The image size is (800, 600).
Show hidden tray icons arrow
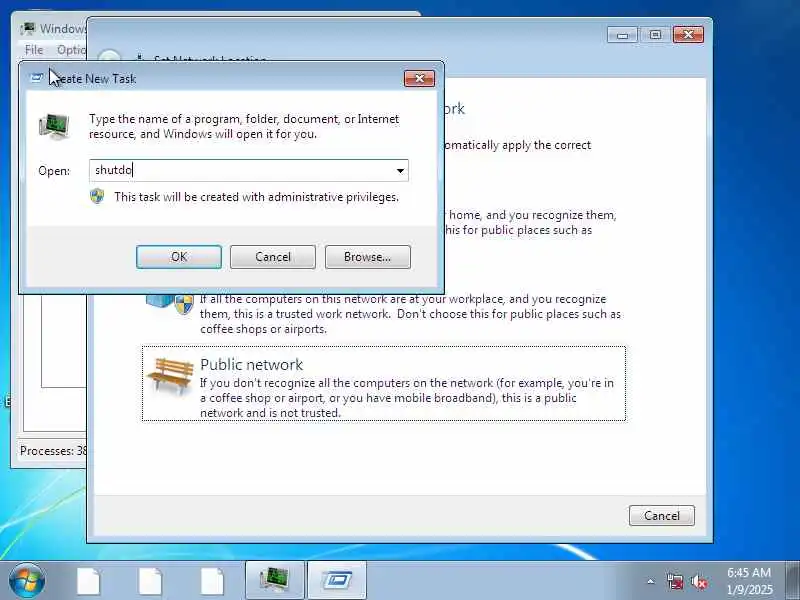(651, 581)
